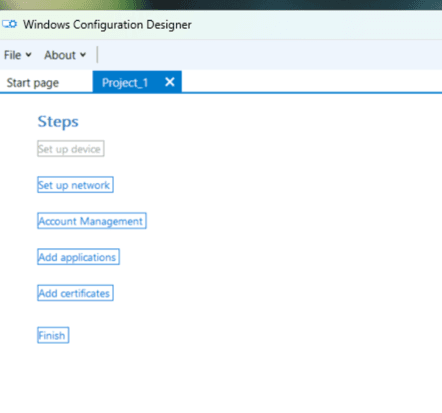
Task: Click the vertical separator after About
Action: [x=97, y=55]
